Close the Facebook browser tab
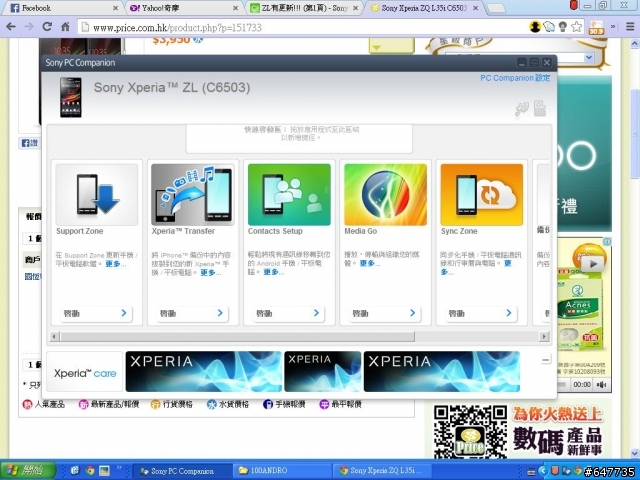The height and width of the screenshot is (480, 640). pyautogui.click(x=116, y=8)
